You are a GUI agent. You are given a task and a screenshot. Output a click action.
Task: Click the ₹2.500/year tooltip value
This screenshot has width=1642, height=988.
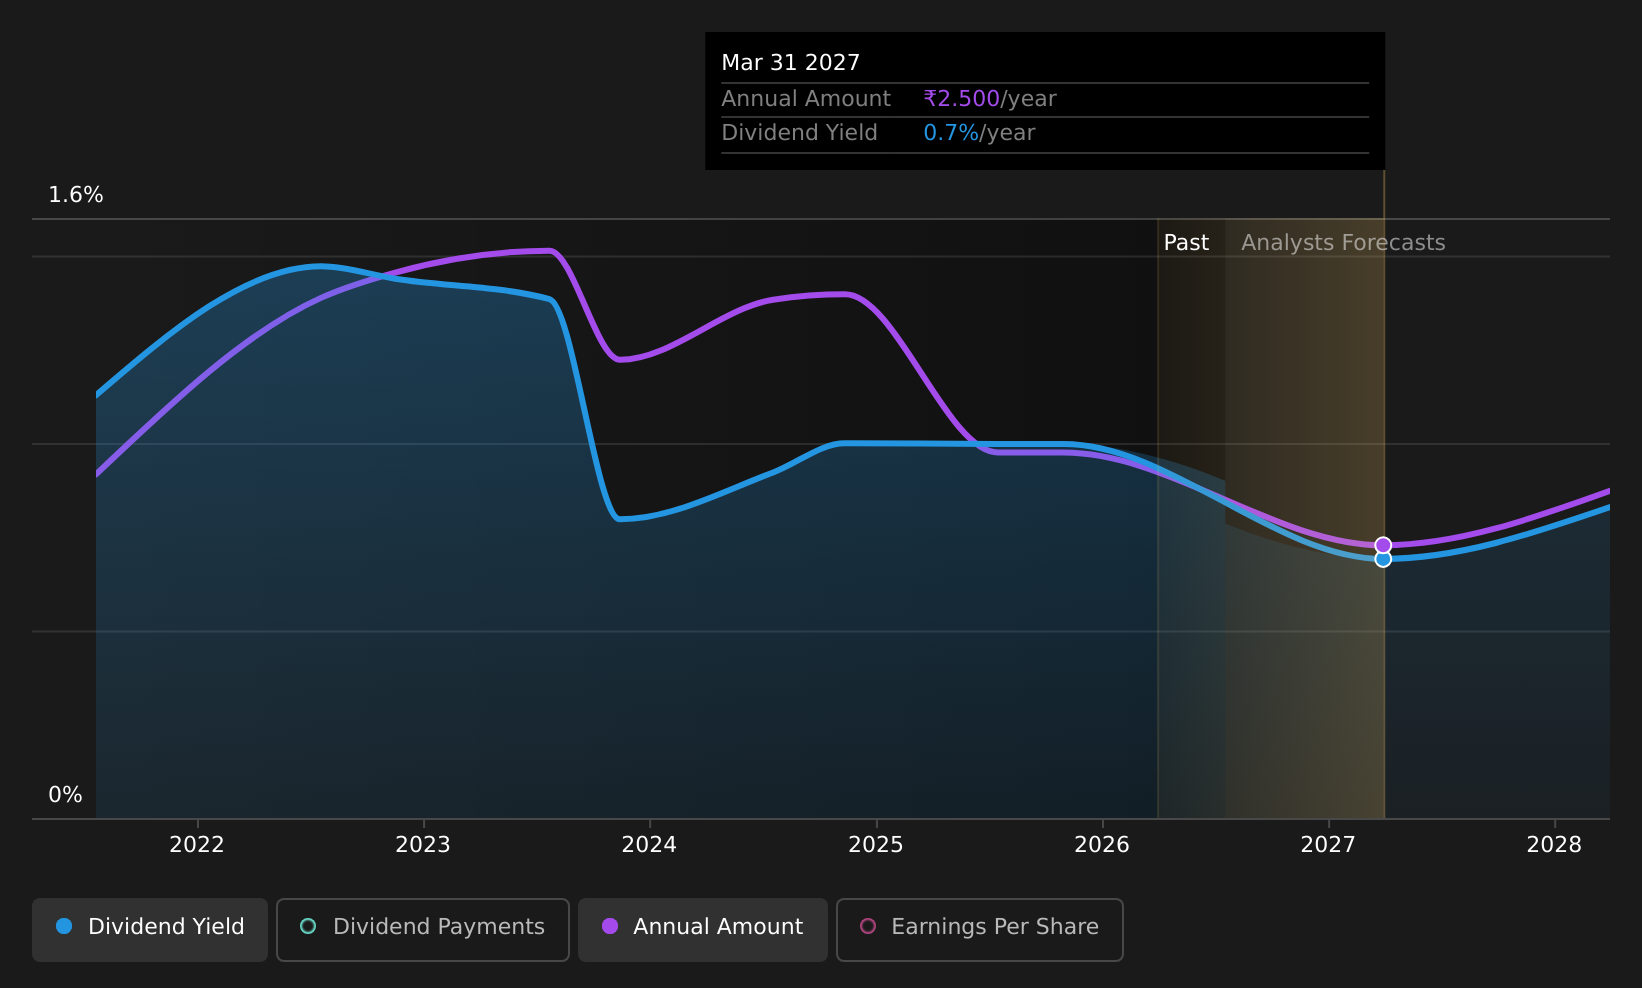tap(990, 99)
